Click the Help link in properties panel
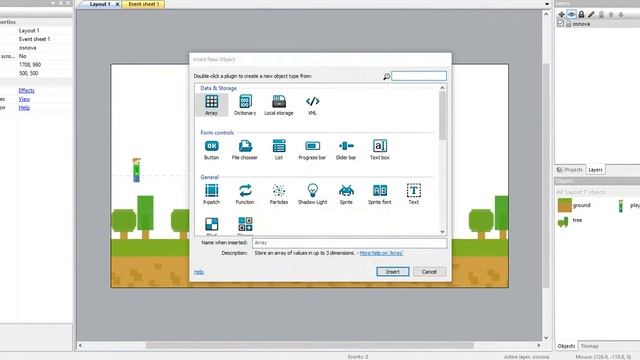 (24, 108)
